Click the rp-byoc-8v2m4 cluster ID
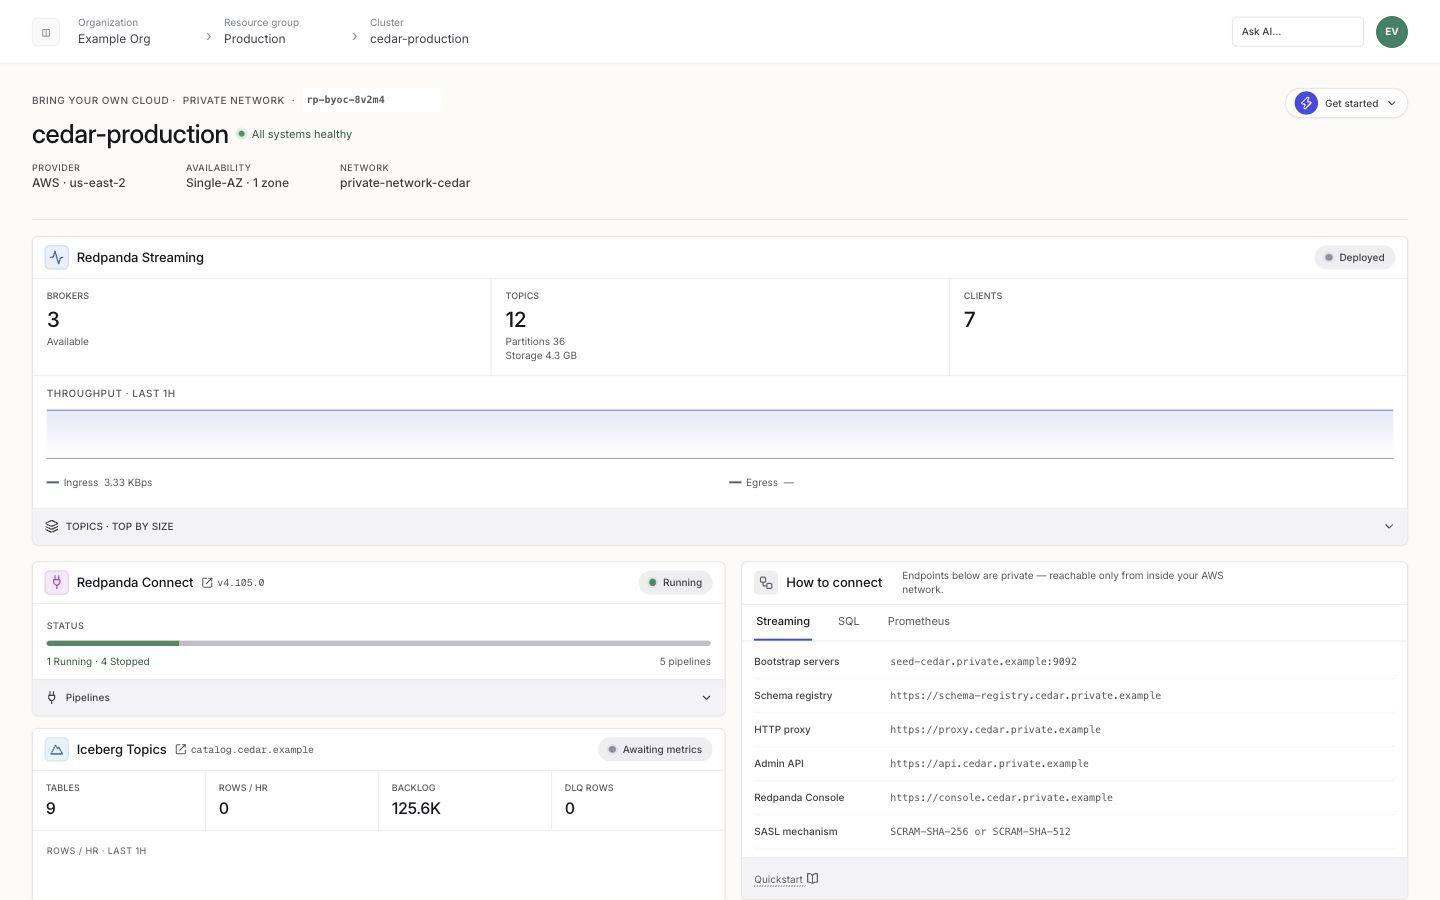 (x=346, y=100)
